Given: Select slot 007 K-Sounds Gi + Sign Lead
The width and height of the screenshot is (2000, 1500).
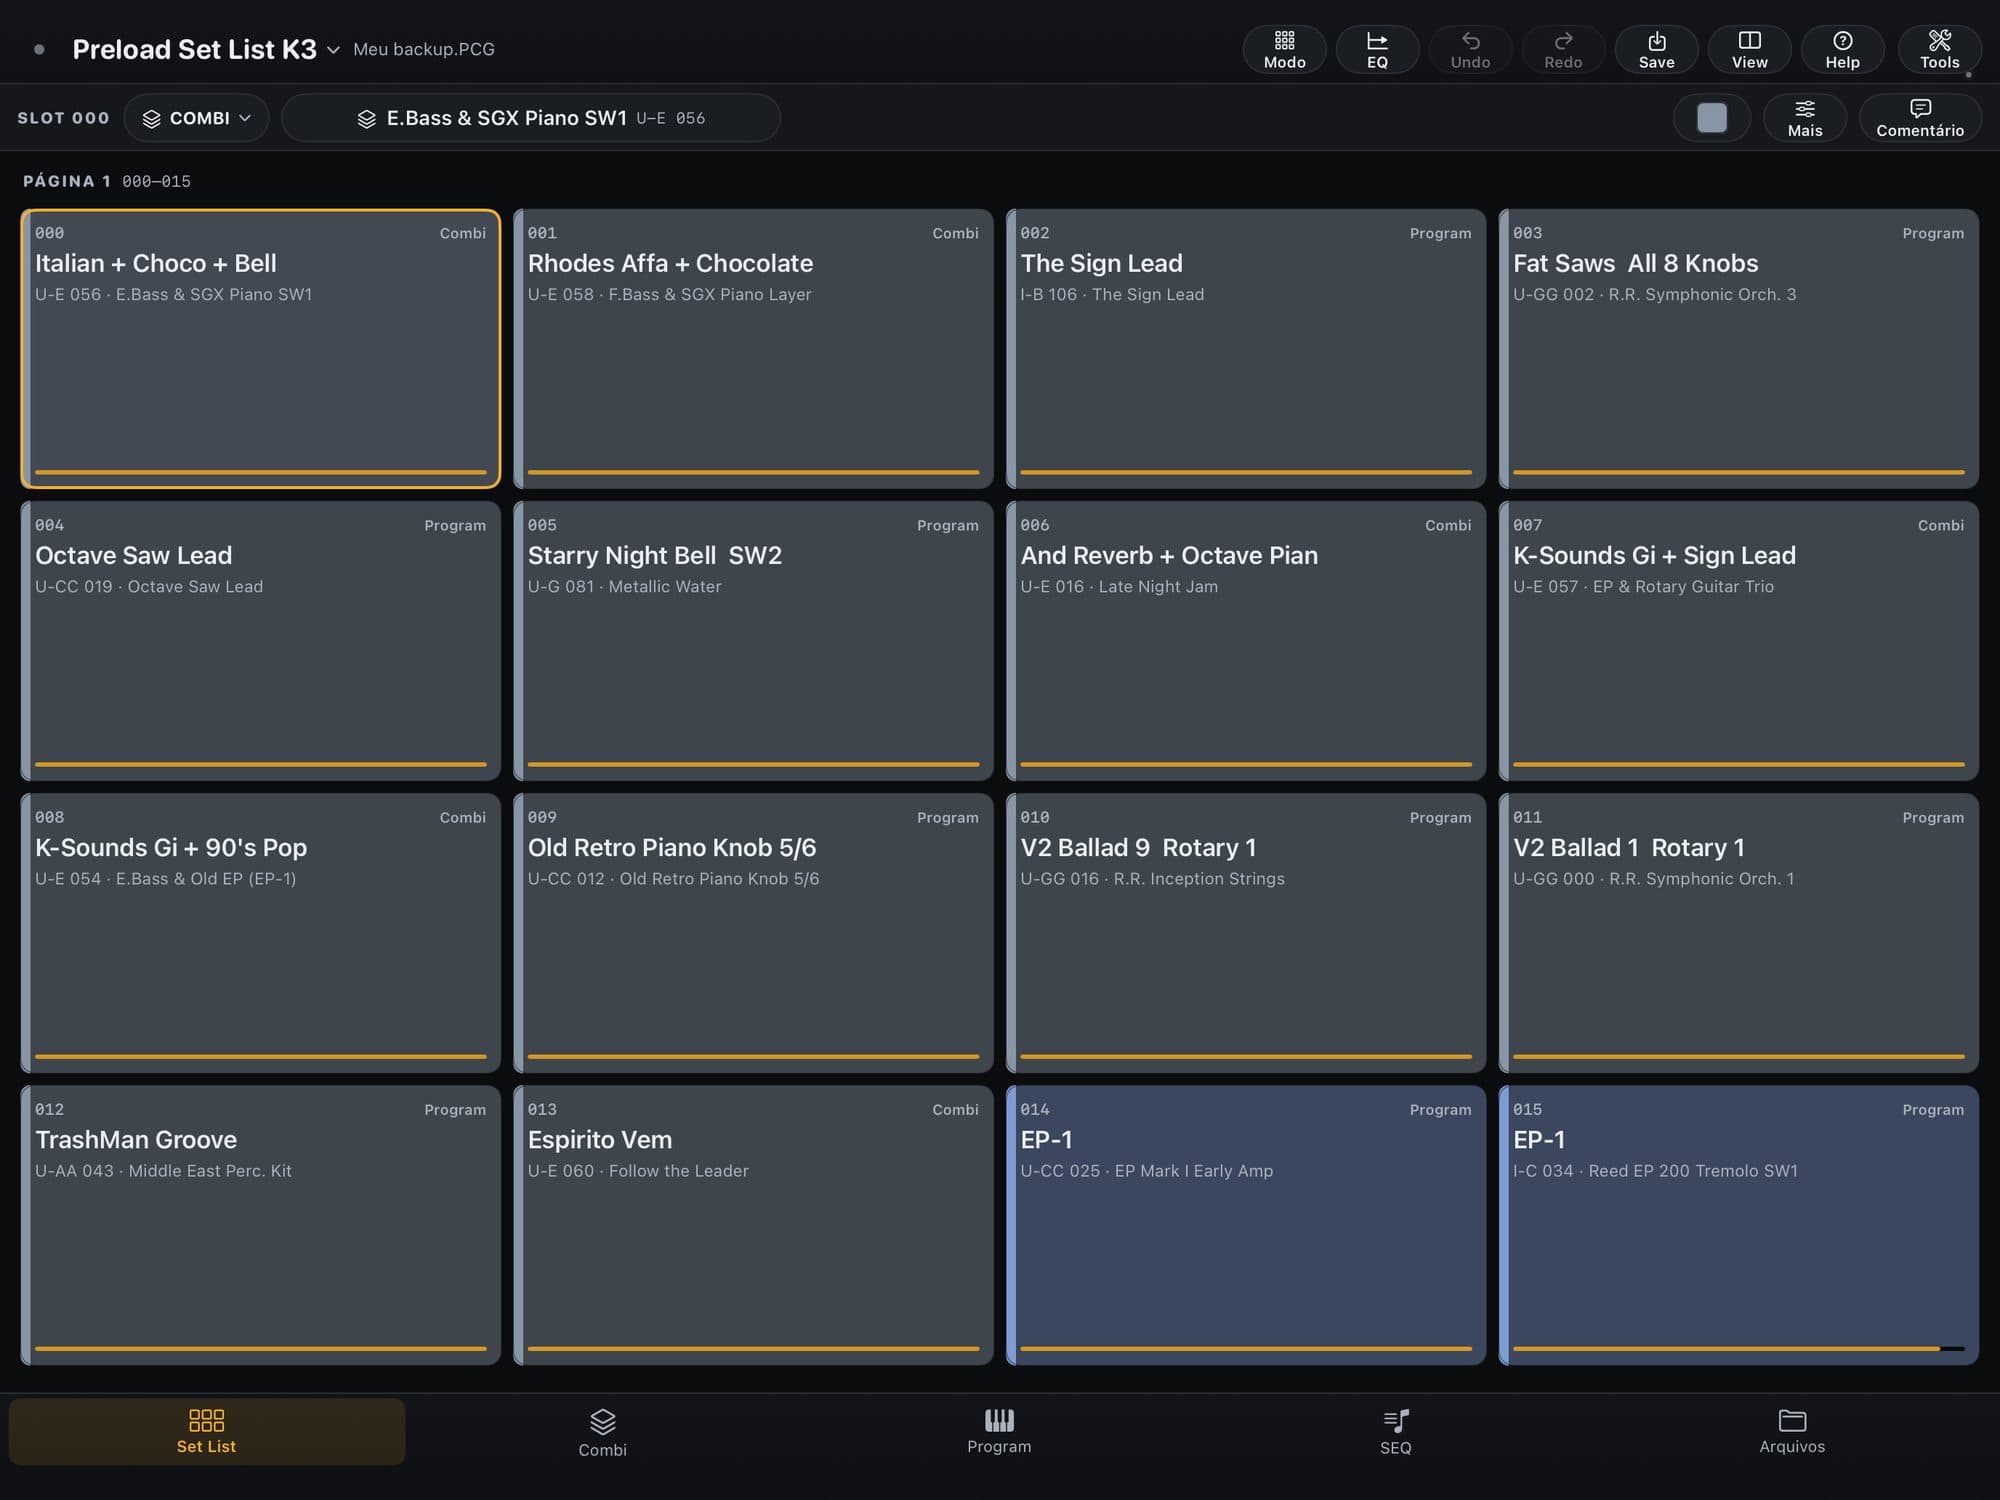Looking at the screenshot, I should tap(1738, 640).
